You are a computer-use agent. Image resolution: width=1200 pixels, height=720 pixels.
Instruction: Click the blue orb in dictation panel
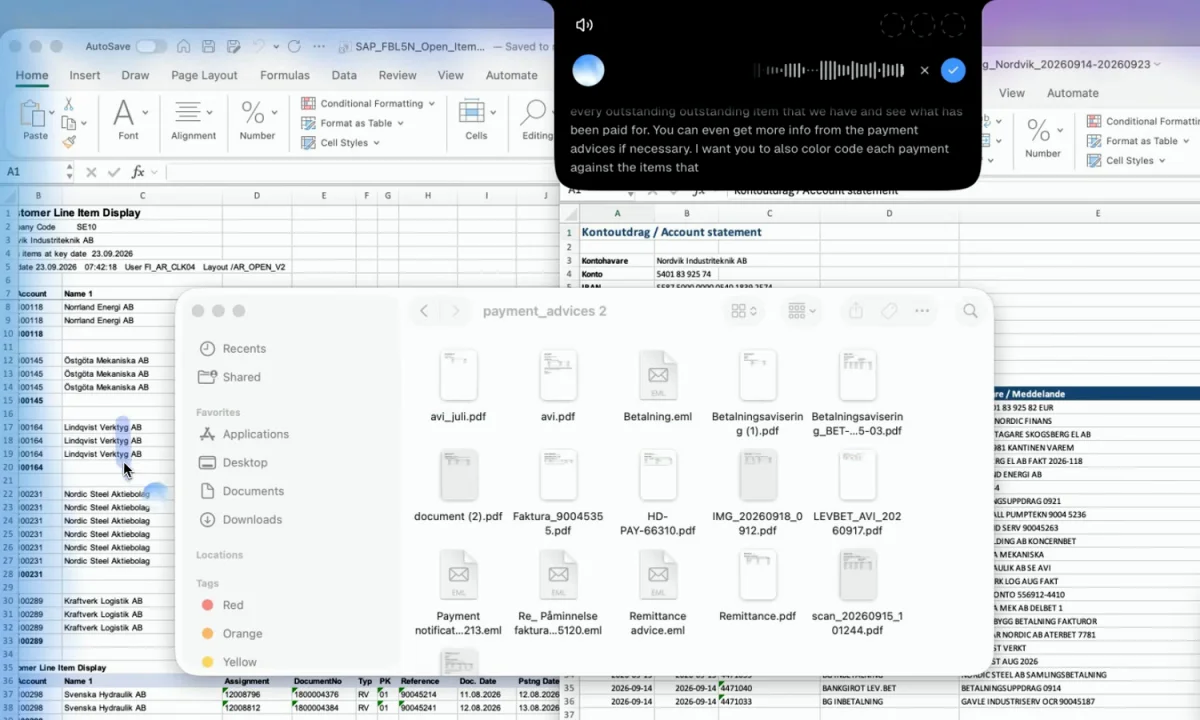click(x=588, y=70)
